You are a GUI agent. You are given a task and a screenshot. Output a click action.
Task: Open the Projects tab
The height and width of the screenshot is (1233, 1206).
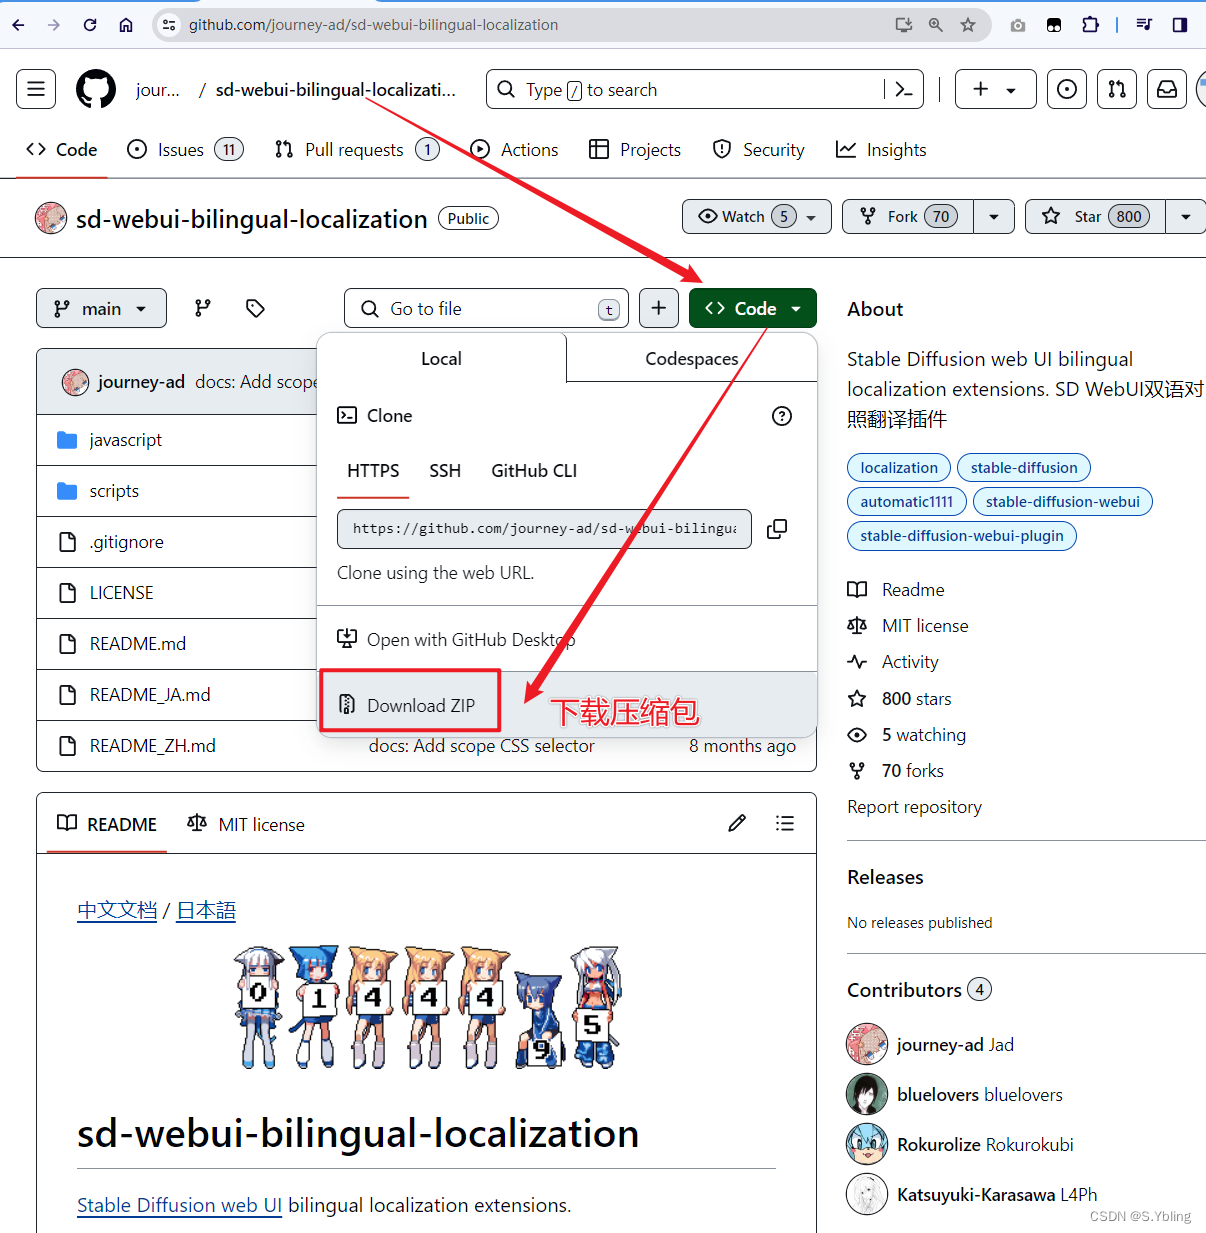[x=635, y=150]
